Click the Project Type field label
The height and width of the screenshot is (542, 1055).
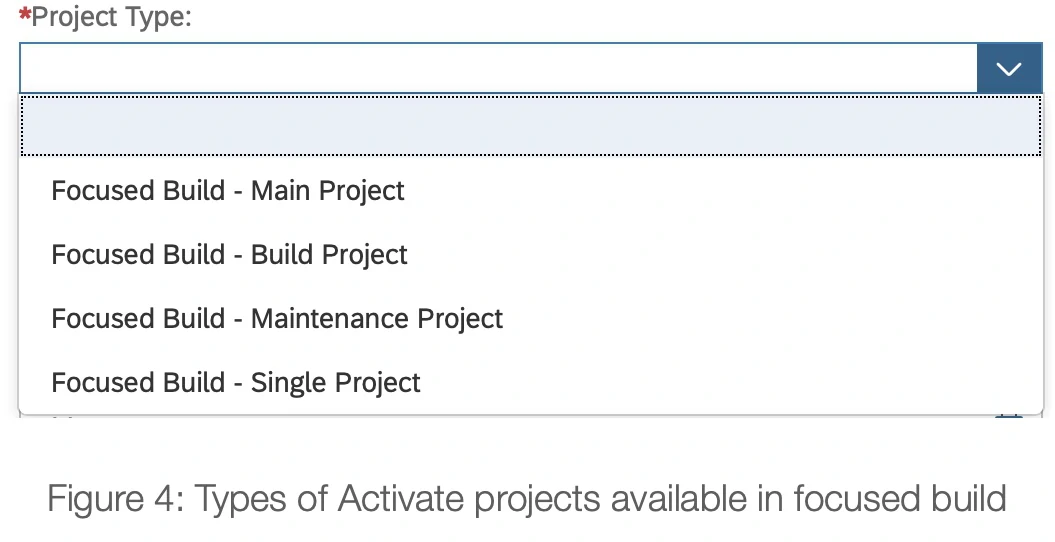pos(111,17)
